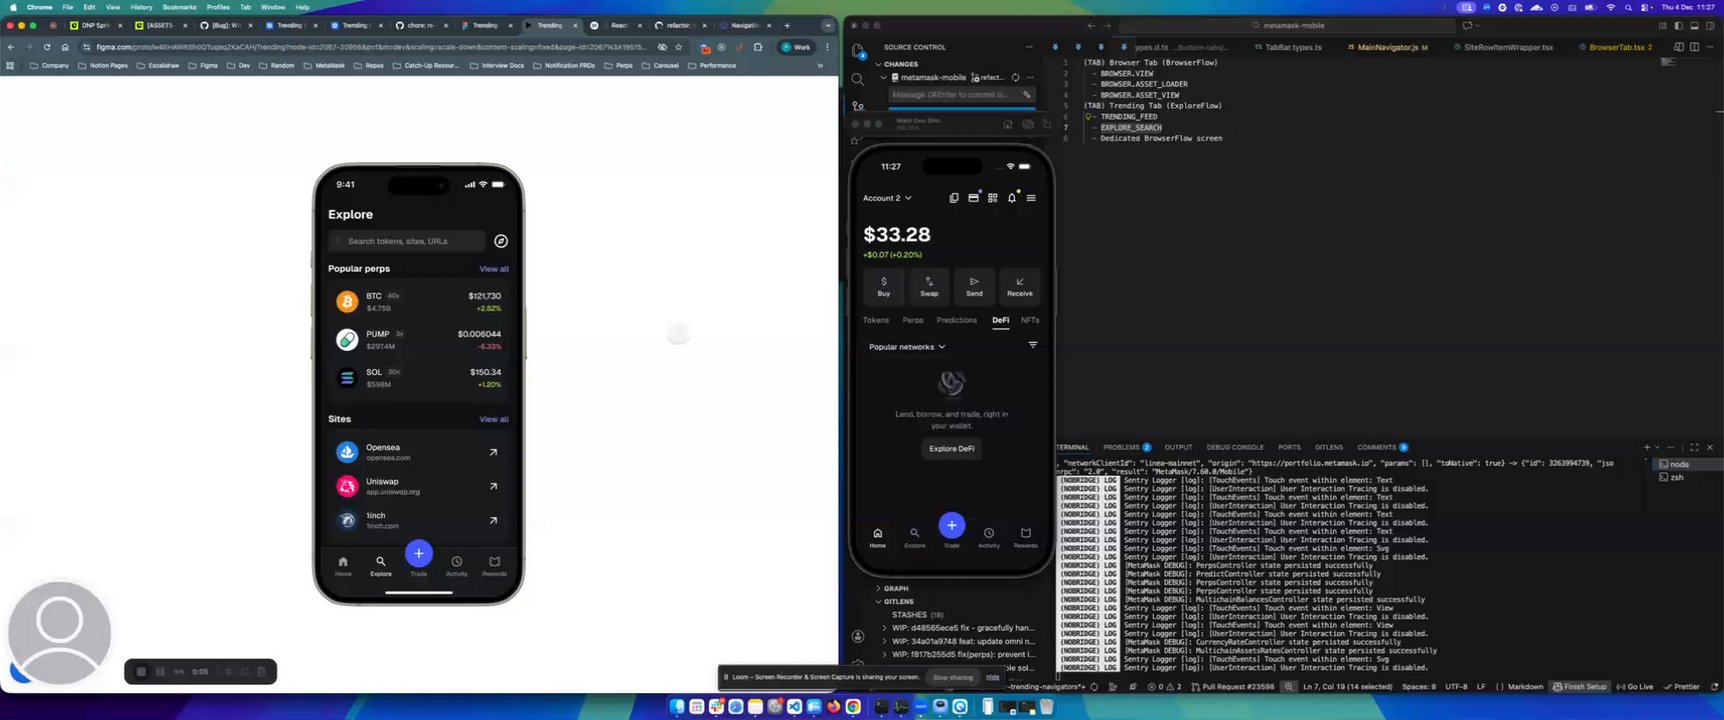Image resolution: width=1724 pixels, height=720 pixels.
Task: Open the 1inch external link arrow
Action: click(493, 520)
